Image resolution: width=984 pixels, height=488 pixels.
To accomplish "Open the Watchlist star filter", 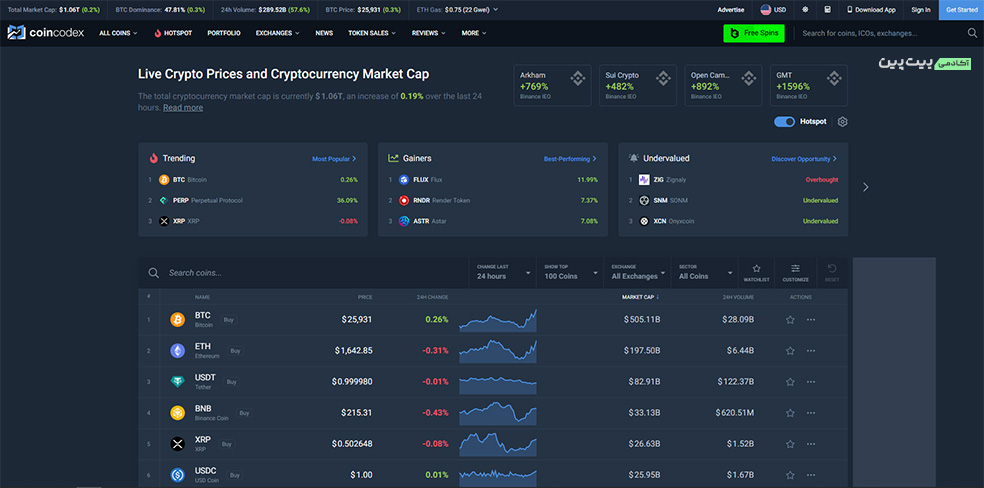I will (x=756, y=273).
